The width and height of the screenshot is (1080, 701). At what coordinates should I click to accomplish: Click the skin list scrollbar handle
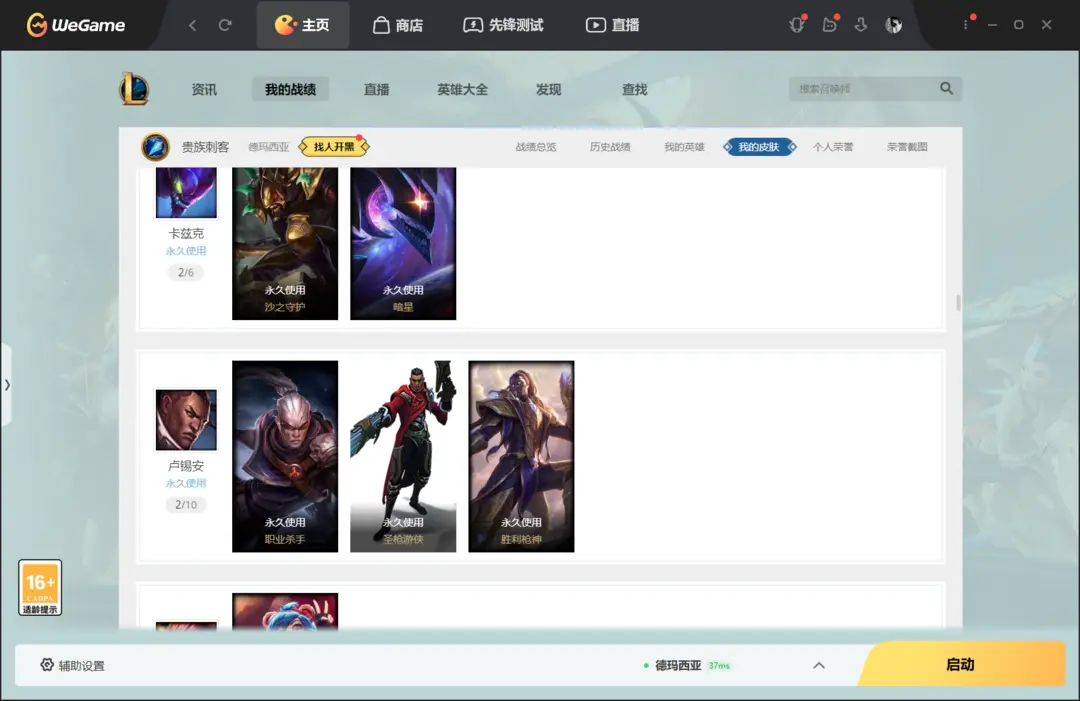pos(958,303)
